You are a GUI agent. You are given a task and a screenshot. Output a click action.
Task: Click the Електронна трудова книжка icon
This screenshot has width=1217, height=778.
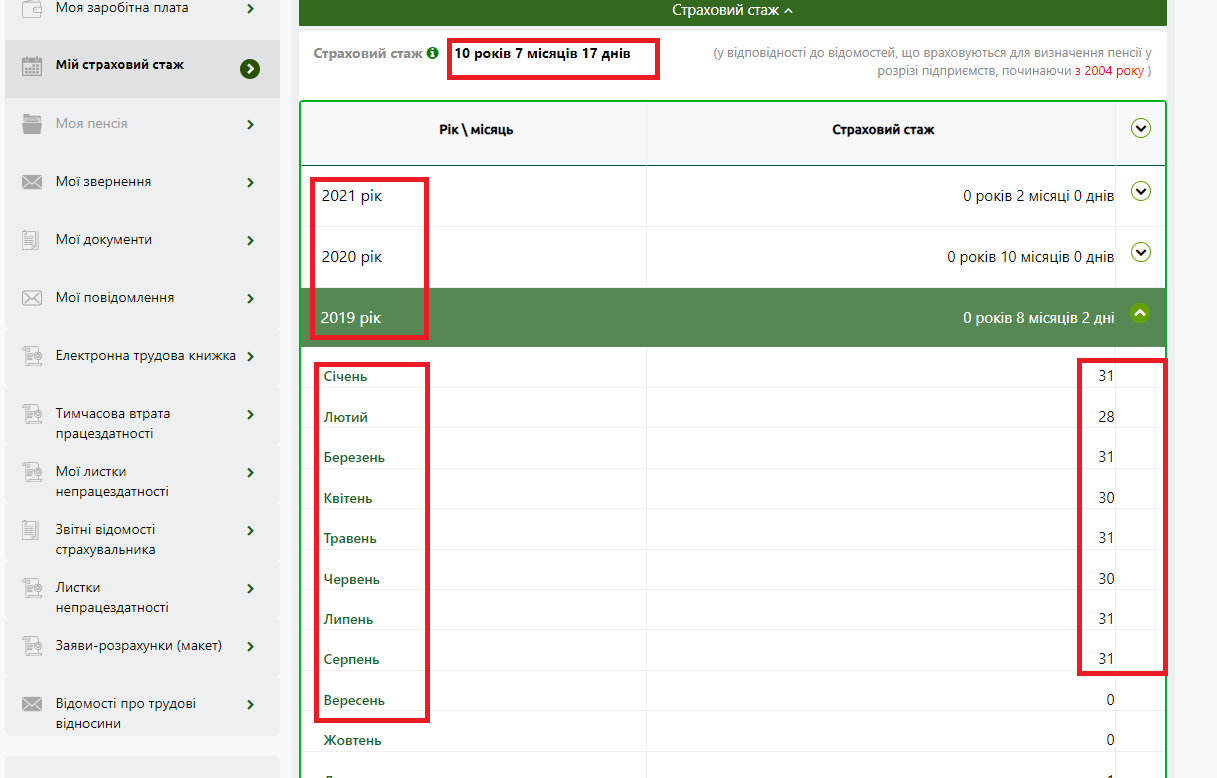[32, 356]
